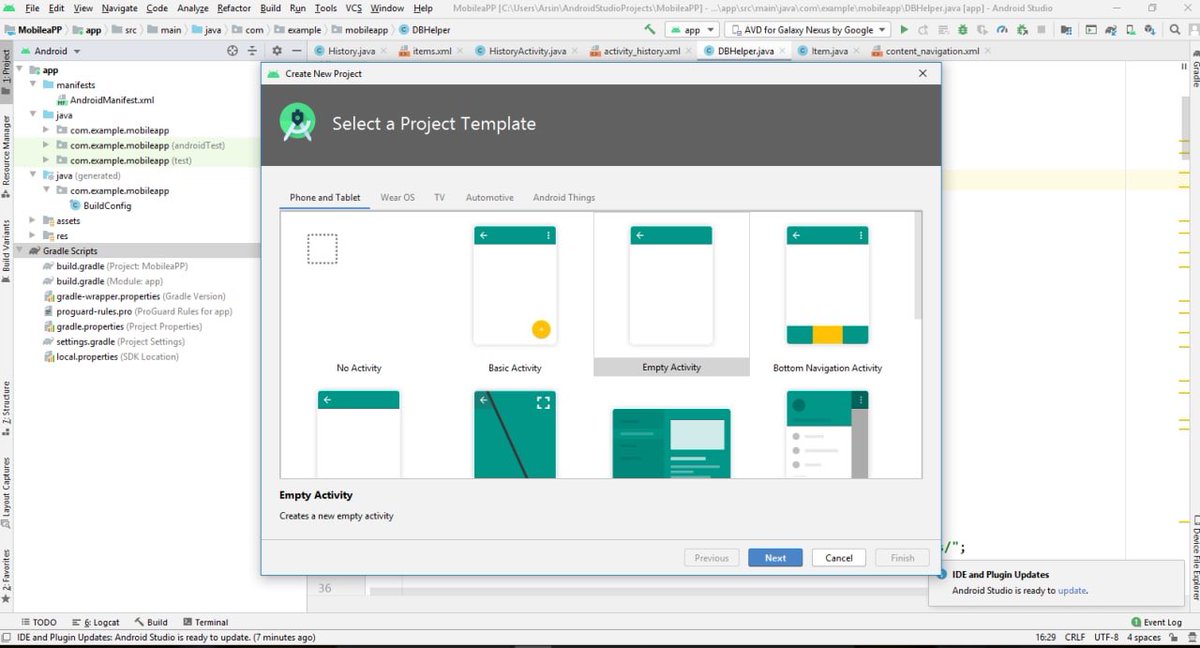Expand com.example.mobileapp (androidTest) package
This screenshot has height=648, width=1200.
(47, 145)
